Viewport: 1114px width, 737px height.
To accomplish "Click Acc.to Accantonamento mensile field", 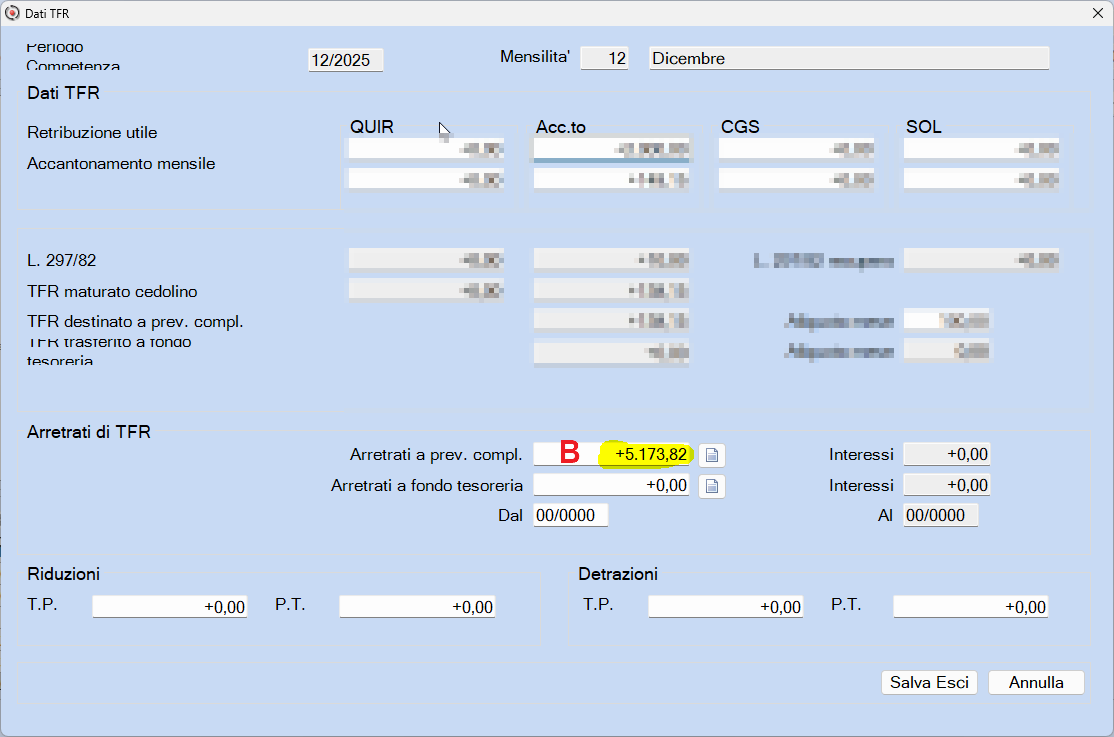I will click(x=611, y=179).
